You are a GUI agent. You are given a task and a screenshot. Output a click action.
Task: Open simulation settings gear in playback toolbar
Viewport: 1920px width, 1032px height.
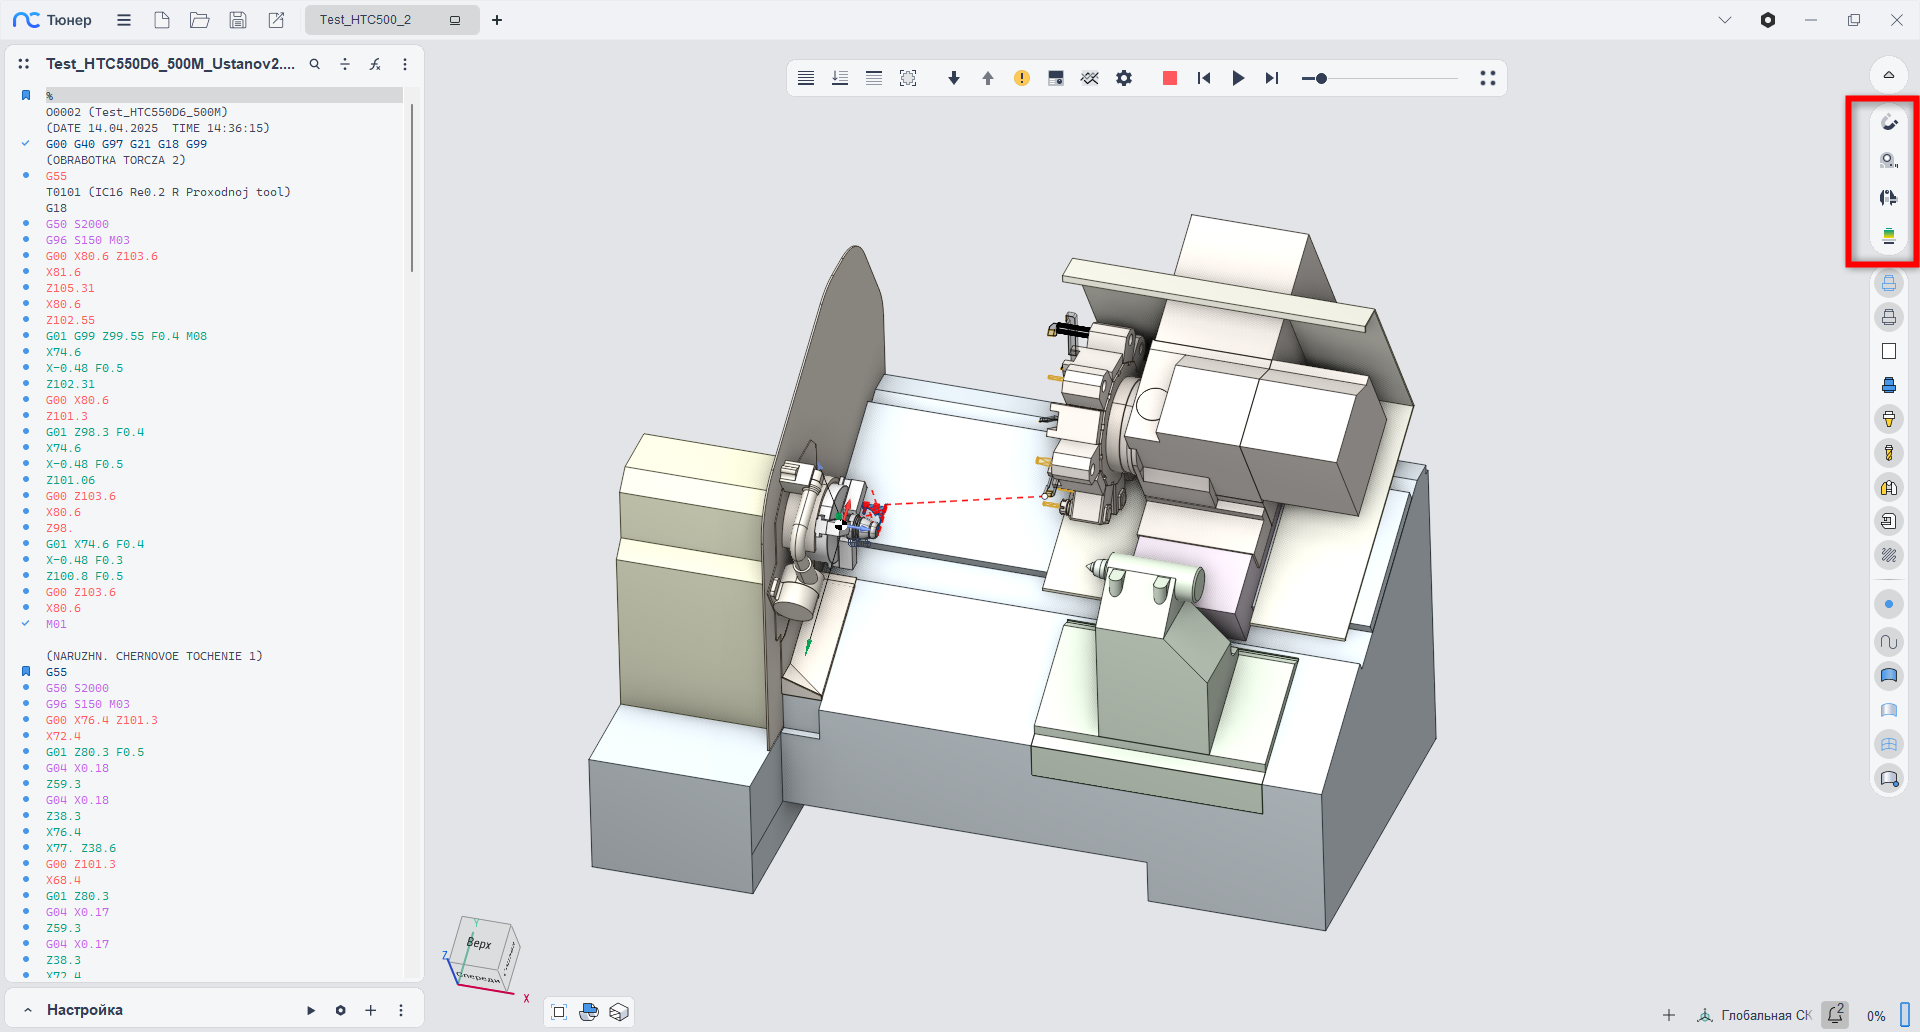1124,78
